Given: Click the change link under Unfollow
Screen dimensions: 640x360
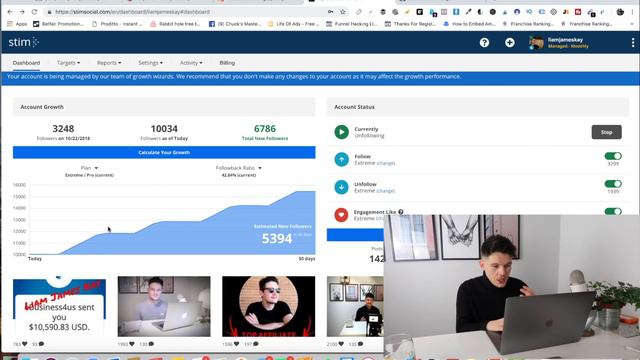Looking at the screenshot, I should pos(386,191).
